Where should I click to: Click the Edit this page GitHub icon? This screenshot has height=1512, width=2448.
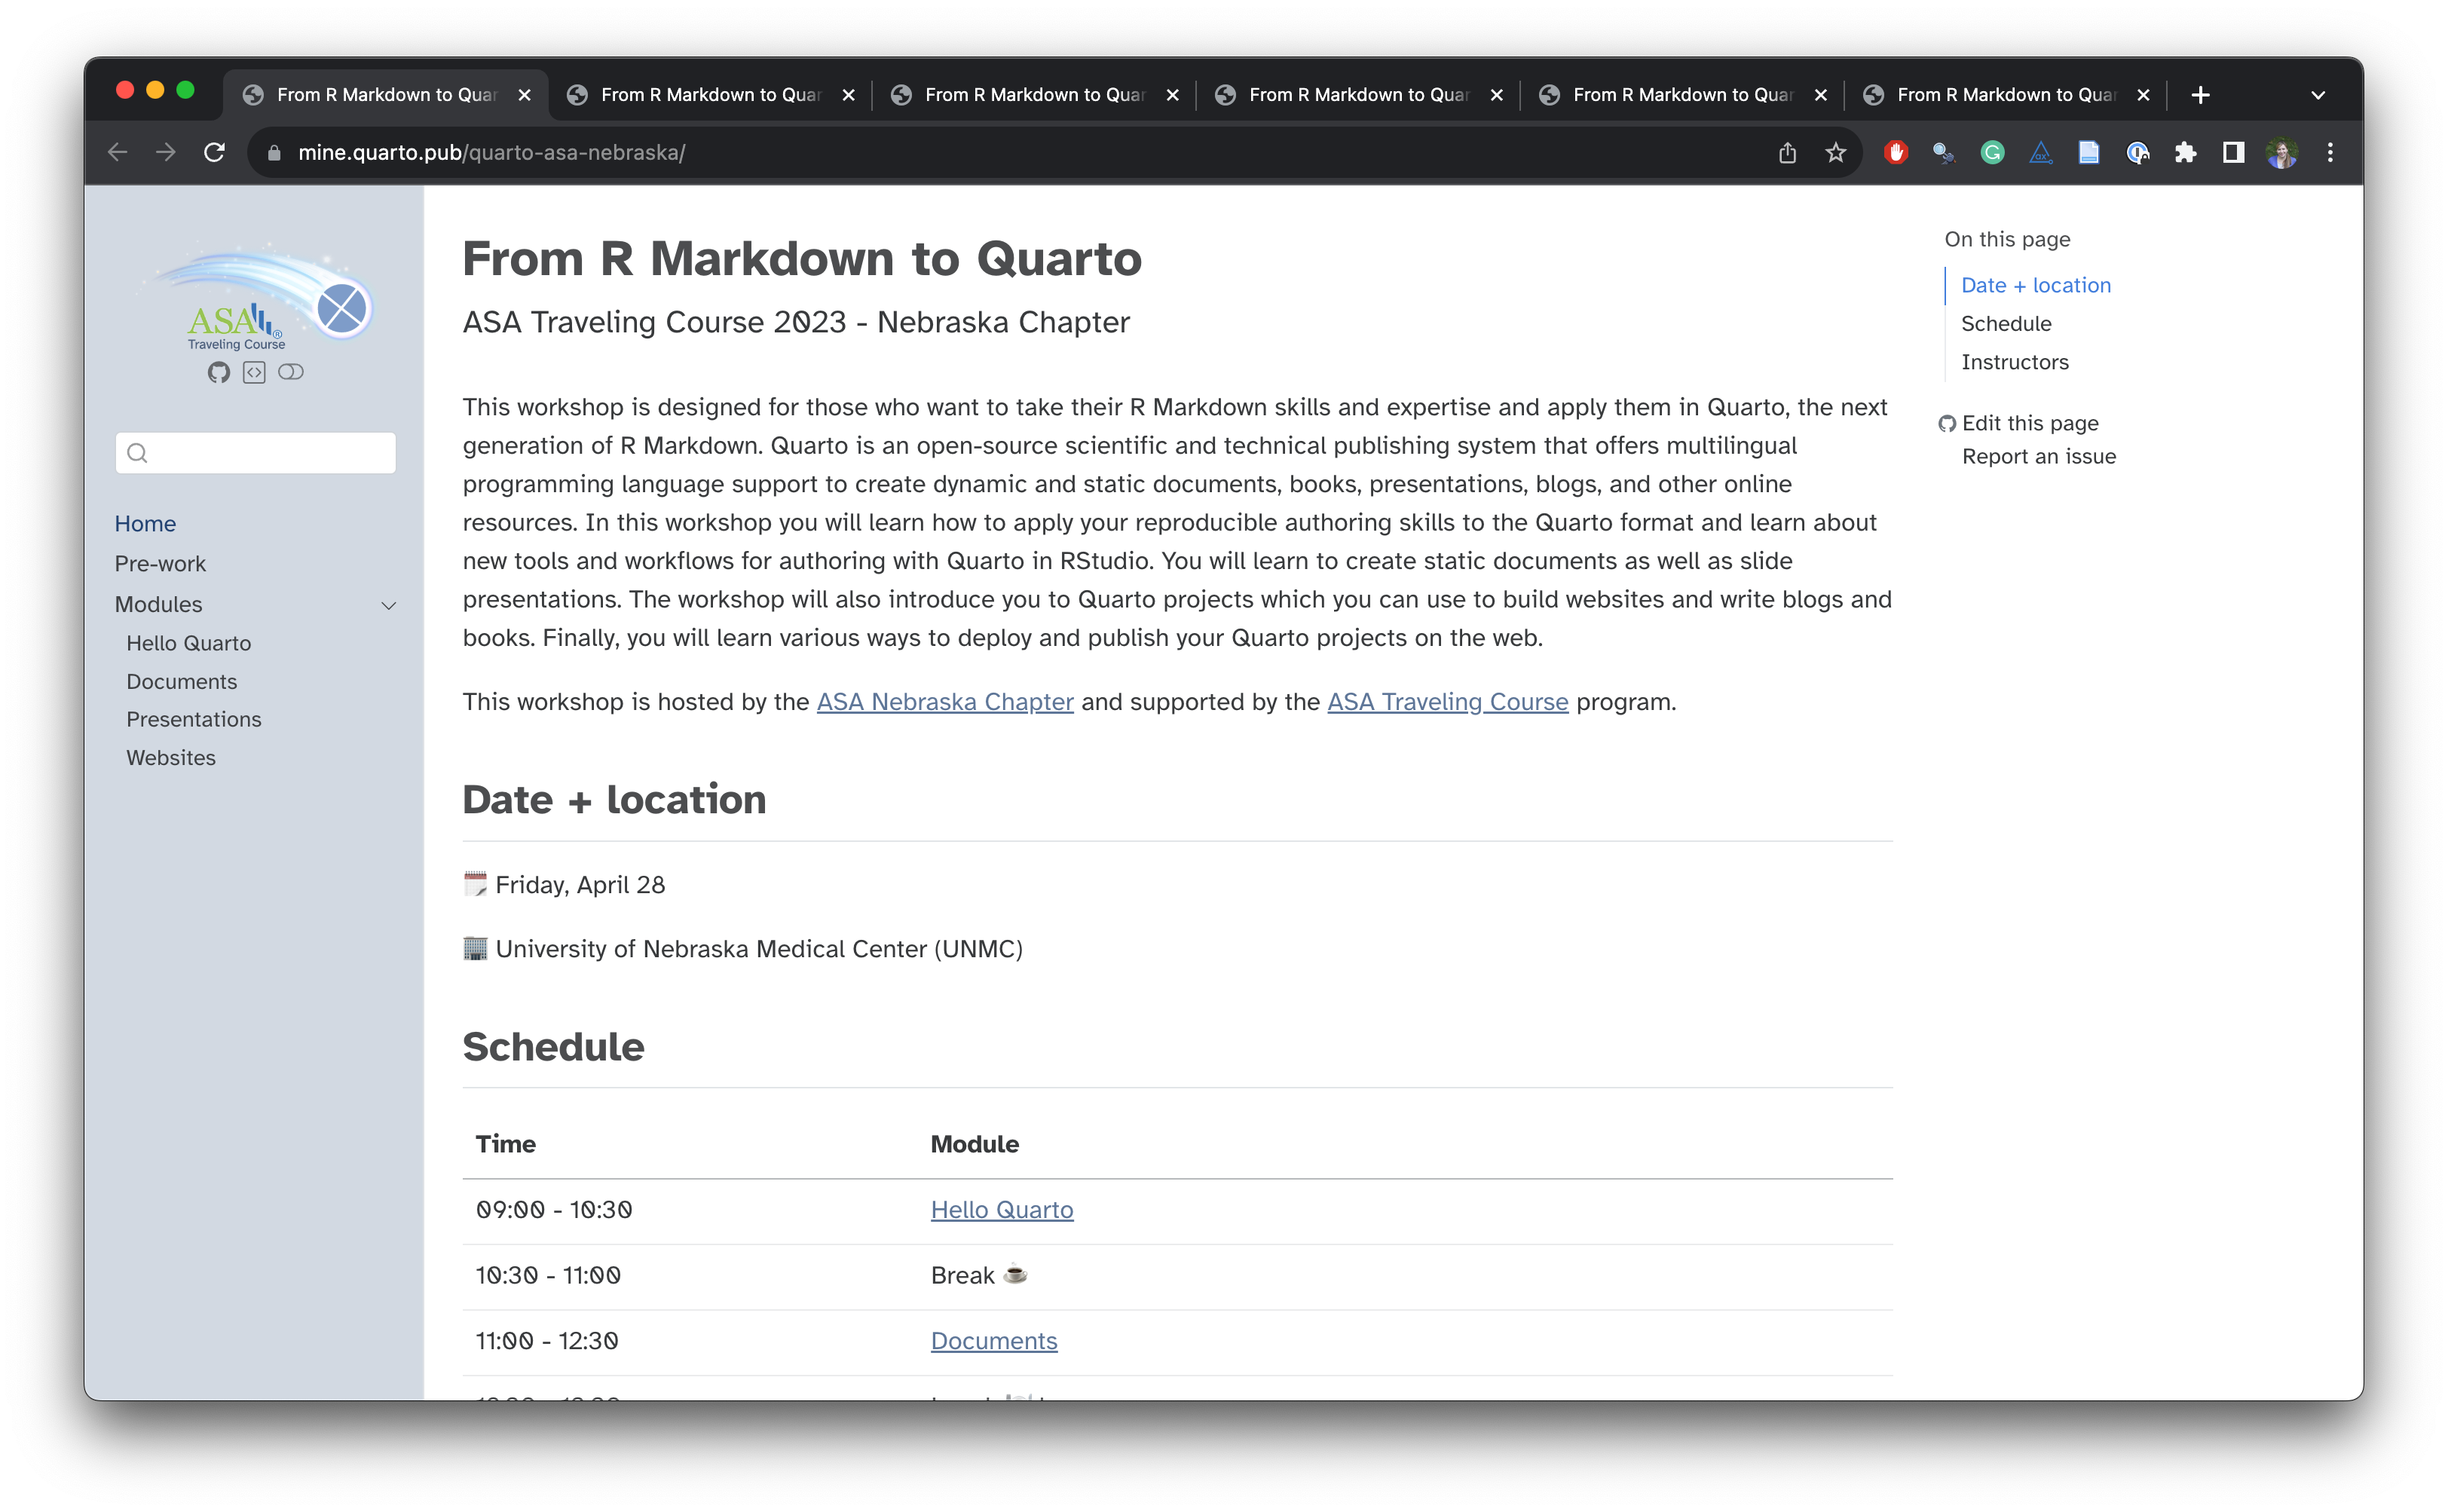point(1948,421)
